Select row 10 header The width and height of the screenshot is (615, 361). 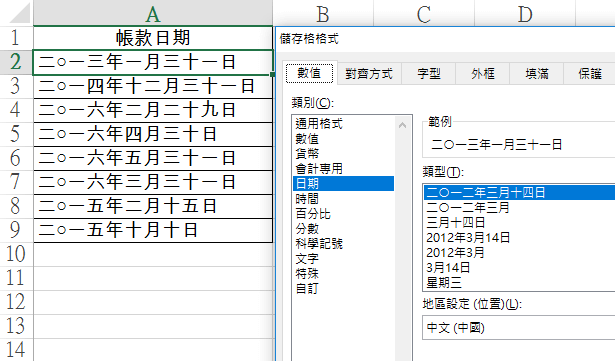coord(16,254)
